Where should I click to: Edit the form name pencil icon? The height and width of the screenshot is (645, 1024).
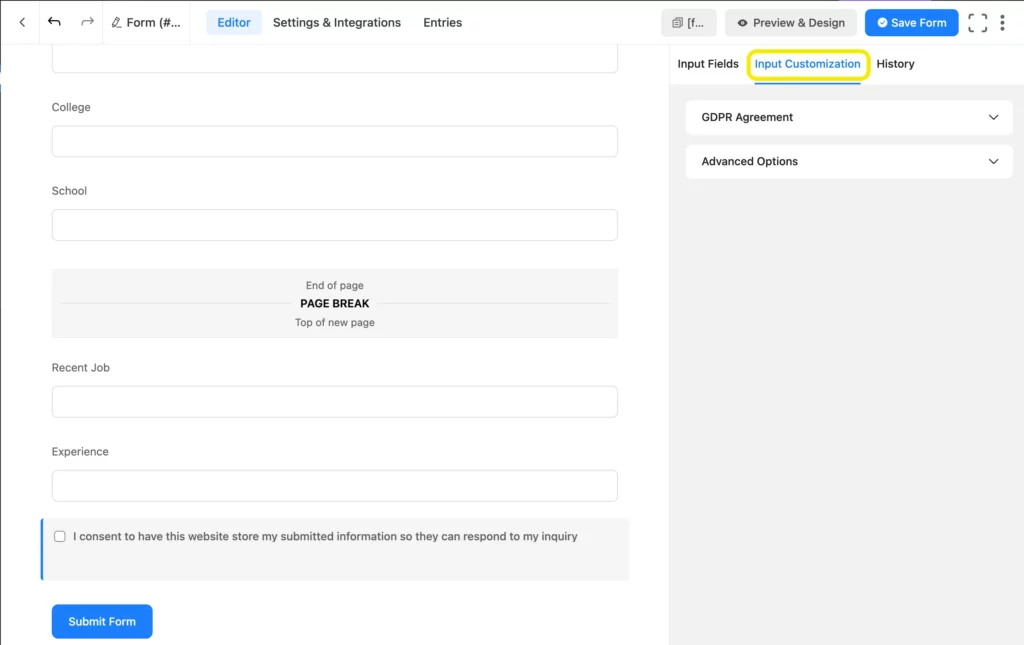[x=116, y=23]
